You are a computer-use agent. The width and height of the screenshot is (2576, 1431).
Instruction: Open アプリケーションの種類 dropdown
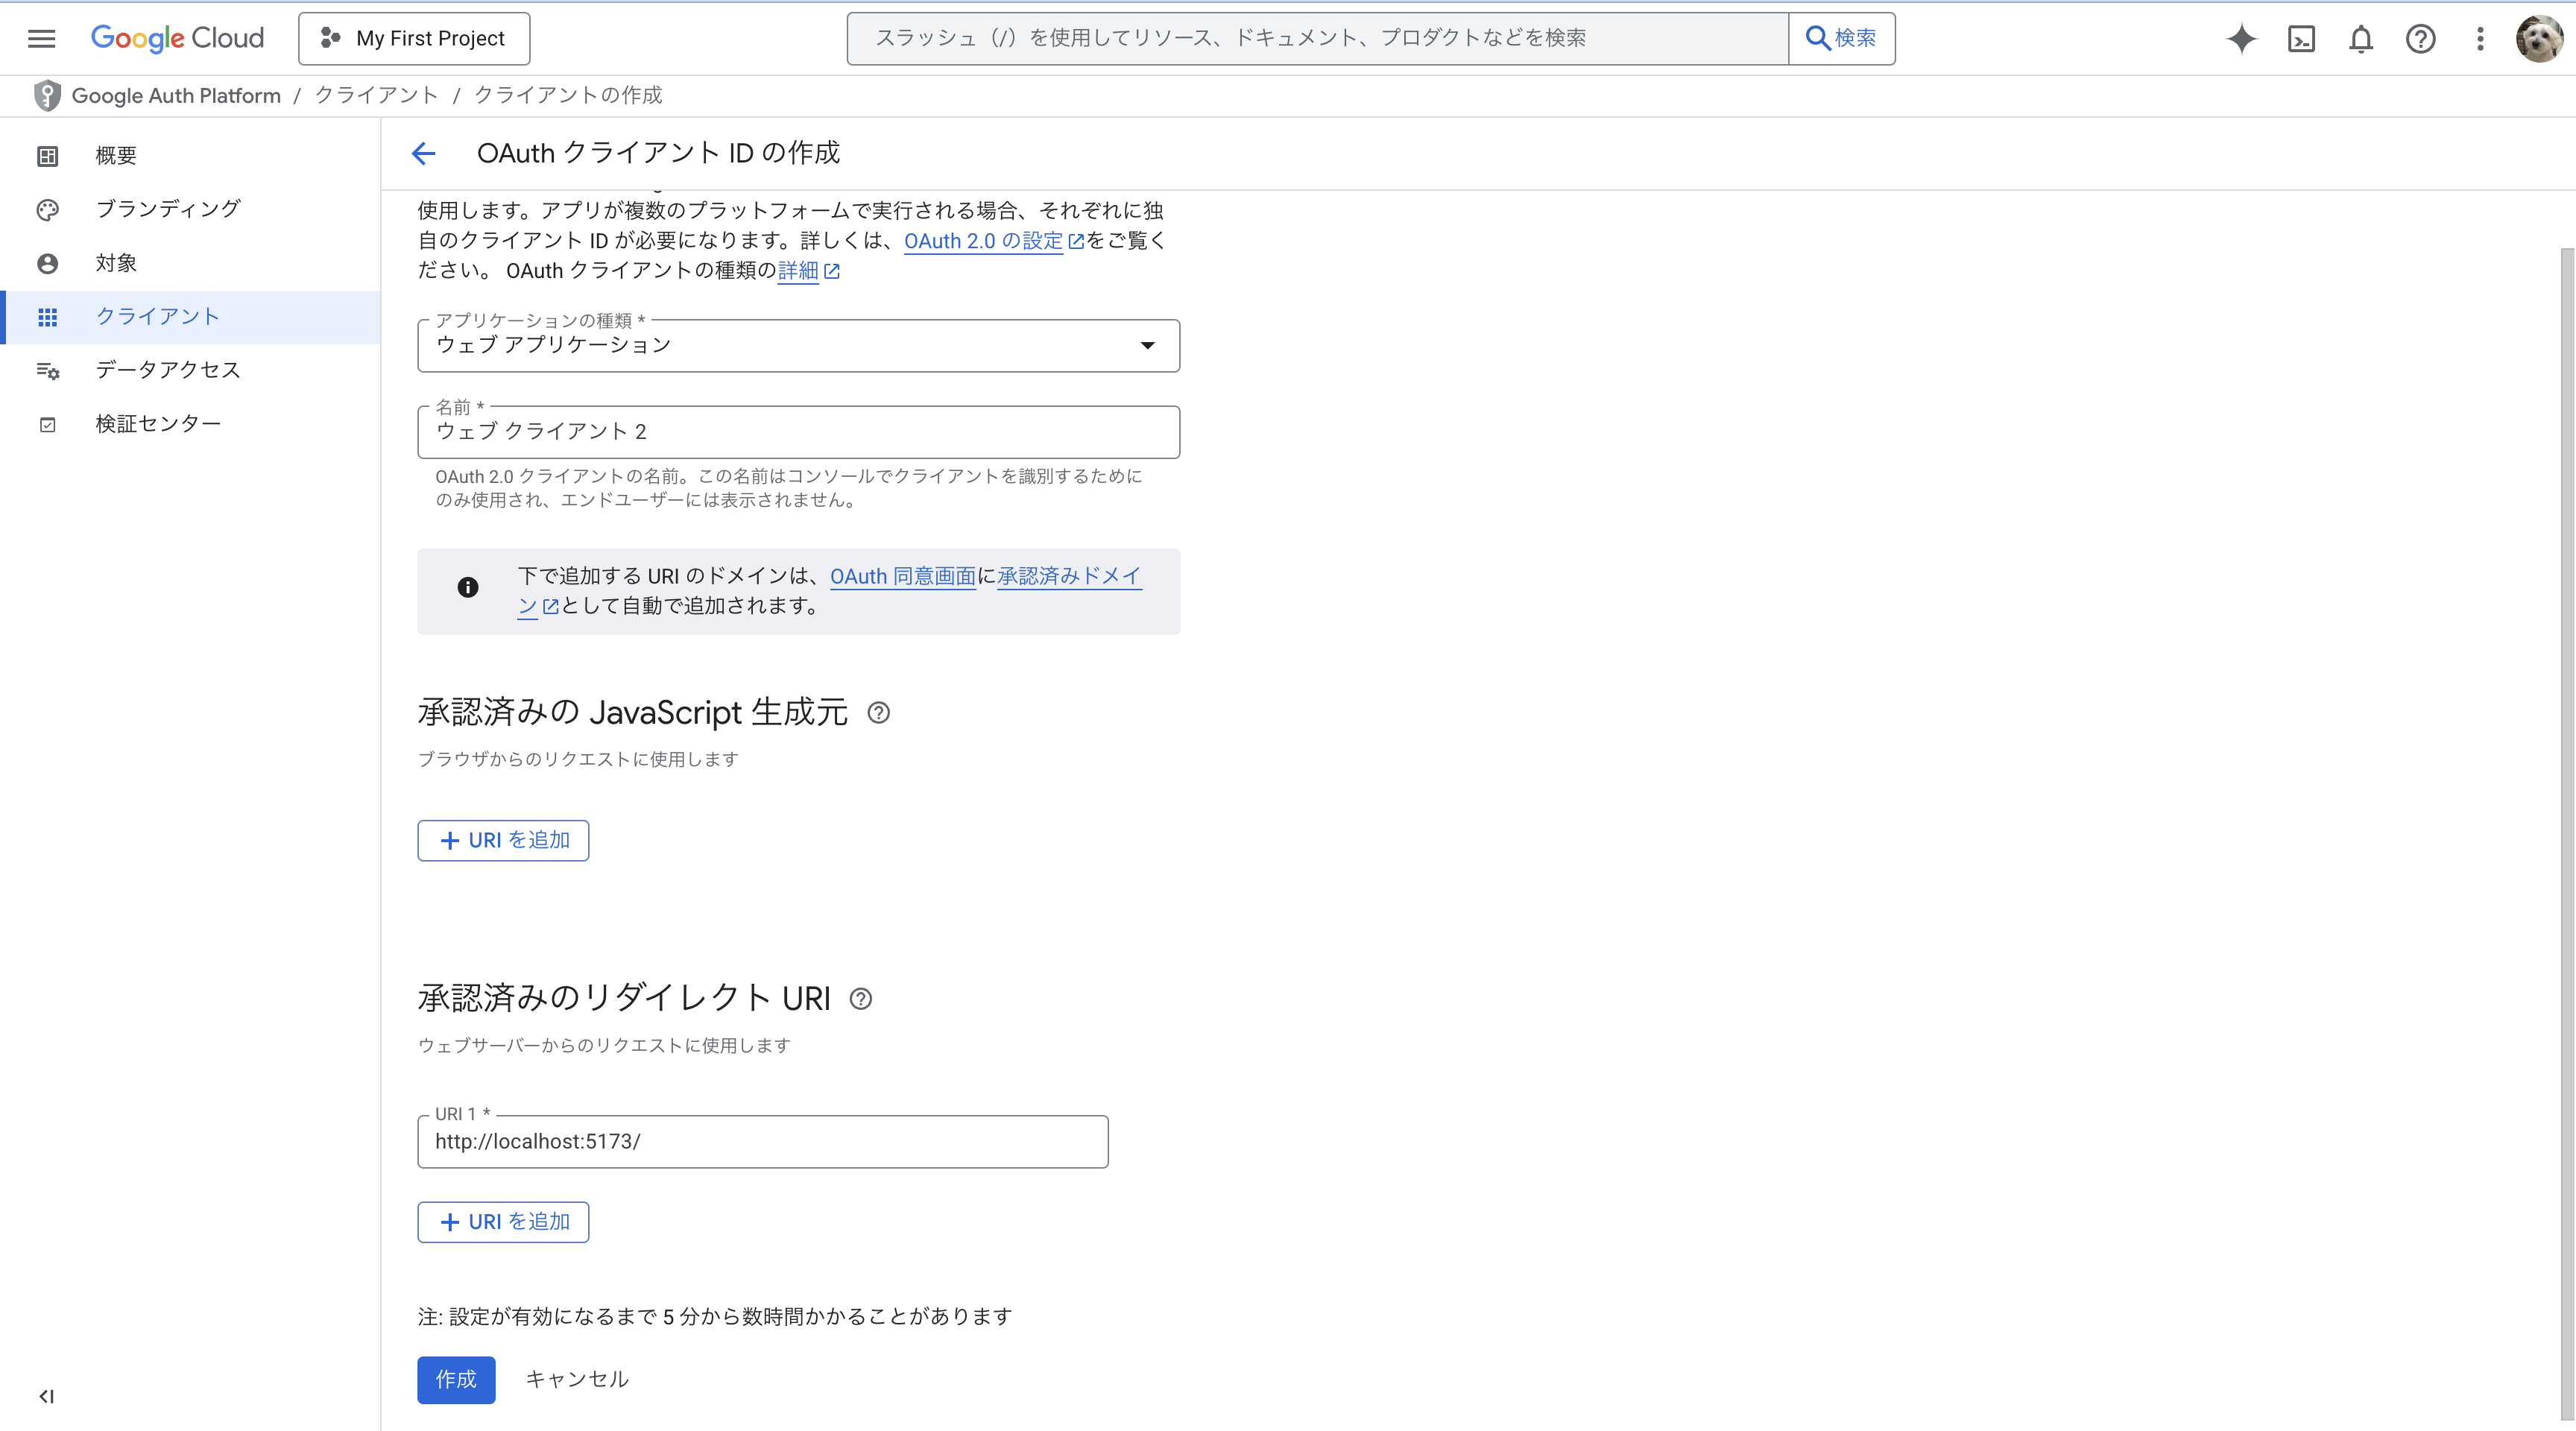(x=798, y=345)
